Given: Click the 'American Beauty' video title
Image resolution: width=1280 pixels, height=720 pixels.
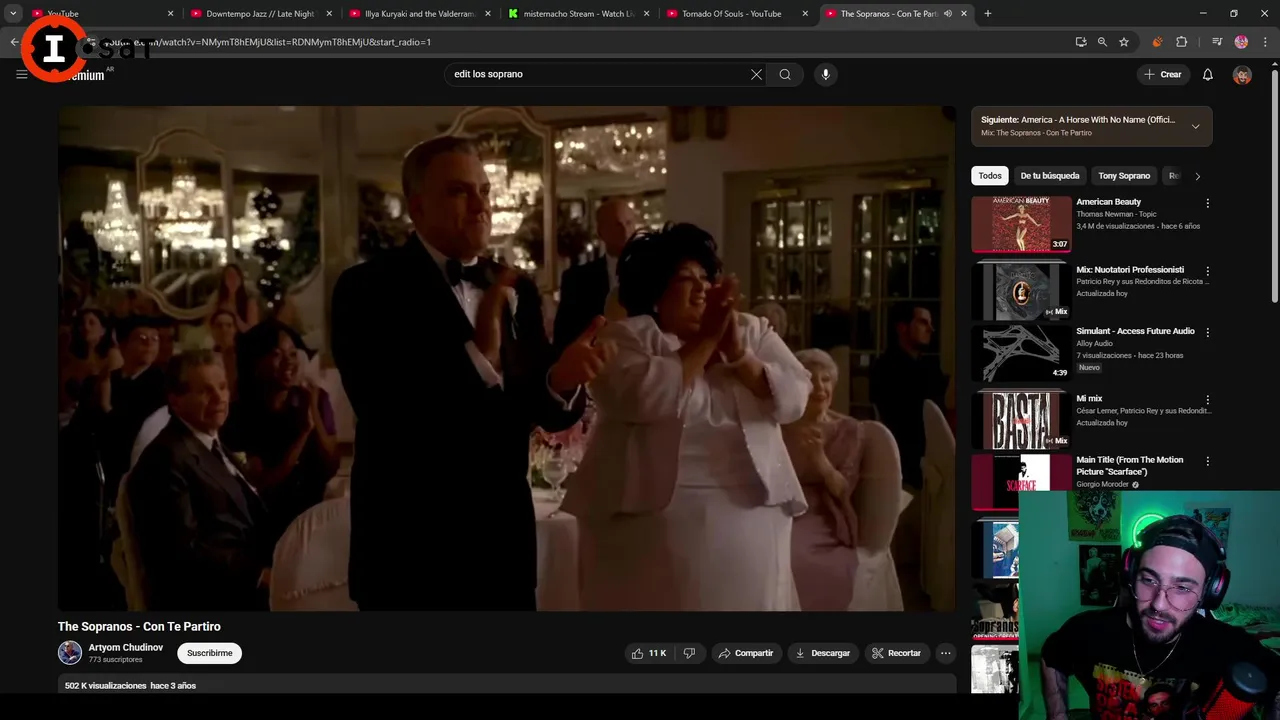Looking at the screenshot, I should [1108, 202].
